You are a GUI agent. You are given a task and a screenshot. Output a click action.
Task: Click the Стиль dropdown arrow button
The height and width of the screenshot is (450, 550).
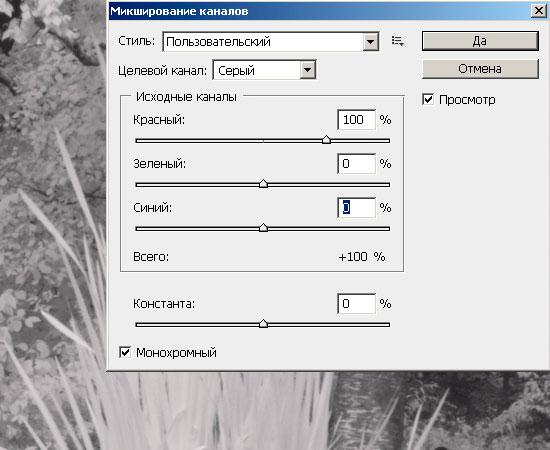(x=370, y=42)
